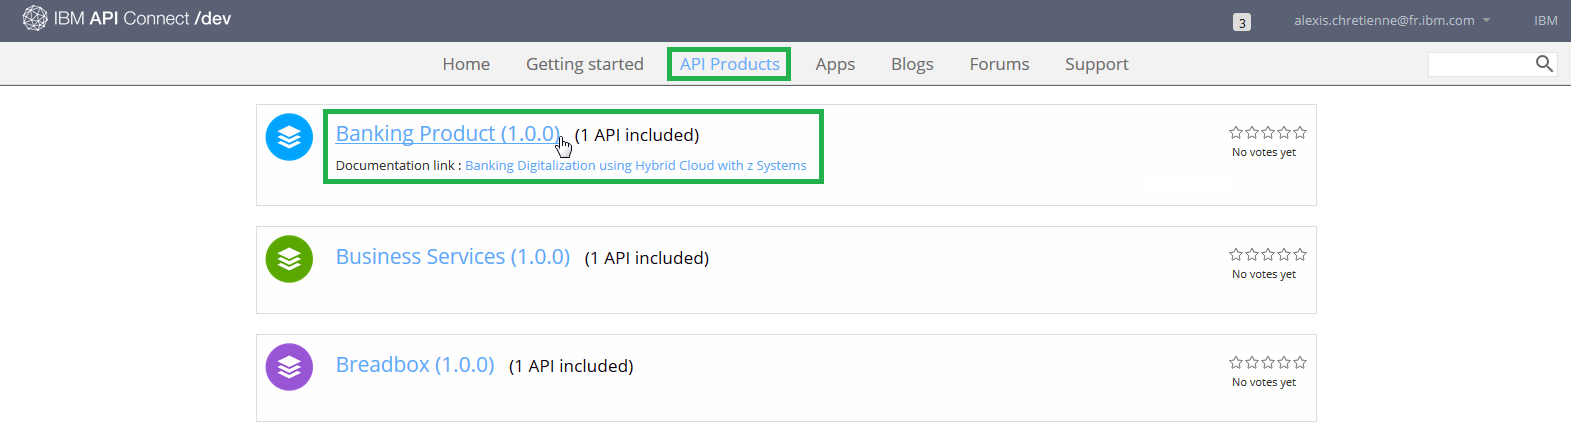The image size is (1571, 434).
Task: Go to the Home menu item
Action: coord(466,64)
